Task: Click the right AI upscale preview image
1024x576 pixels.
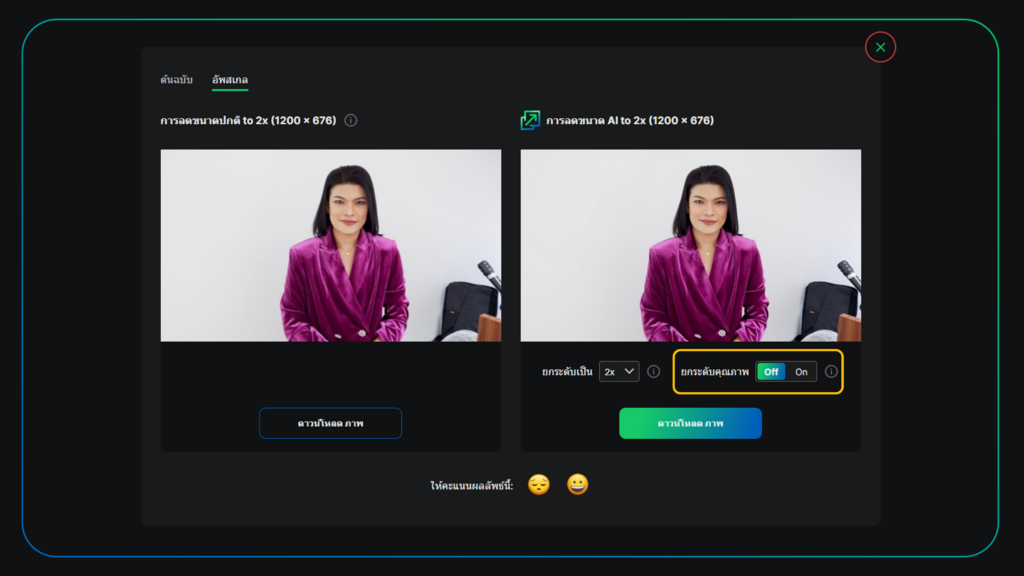Action: (x=690, y=245)
